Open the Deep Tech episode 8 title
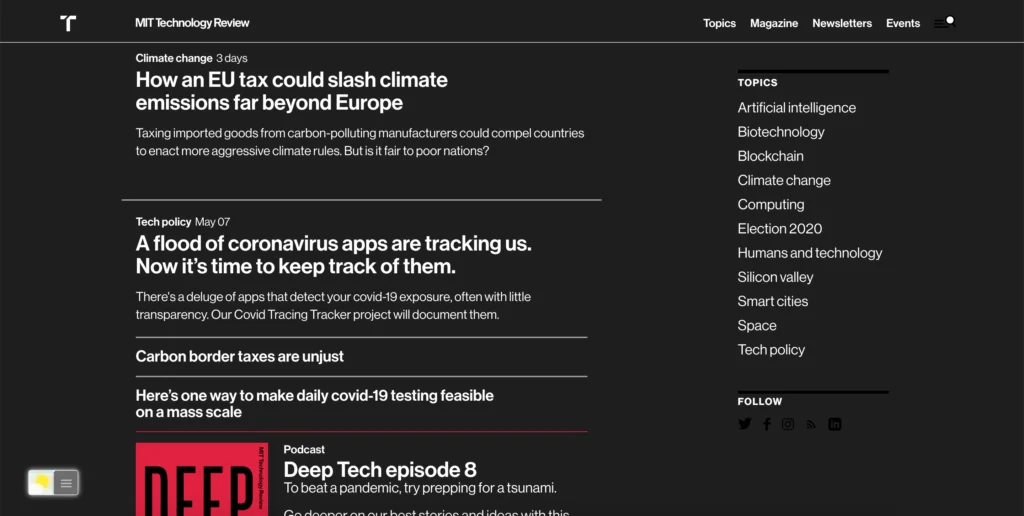1024x516 pixels. tap(380, 470)
